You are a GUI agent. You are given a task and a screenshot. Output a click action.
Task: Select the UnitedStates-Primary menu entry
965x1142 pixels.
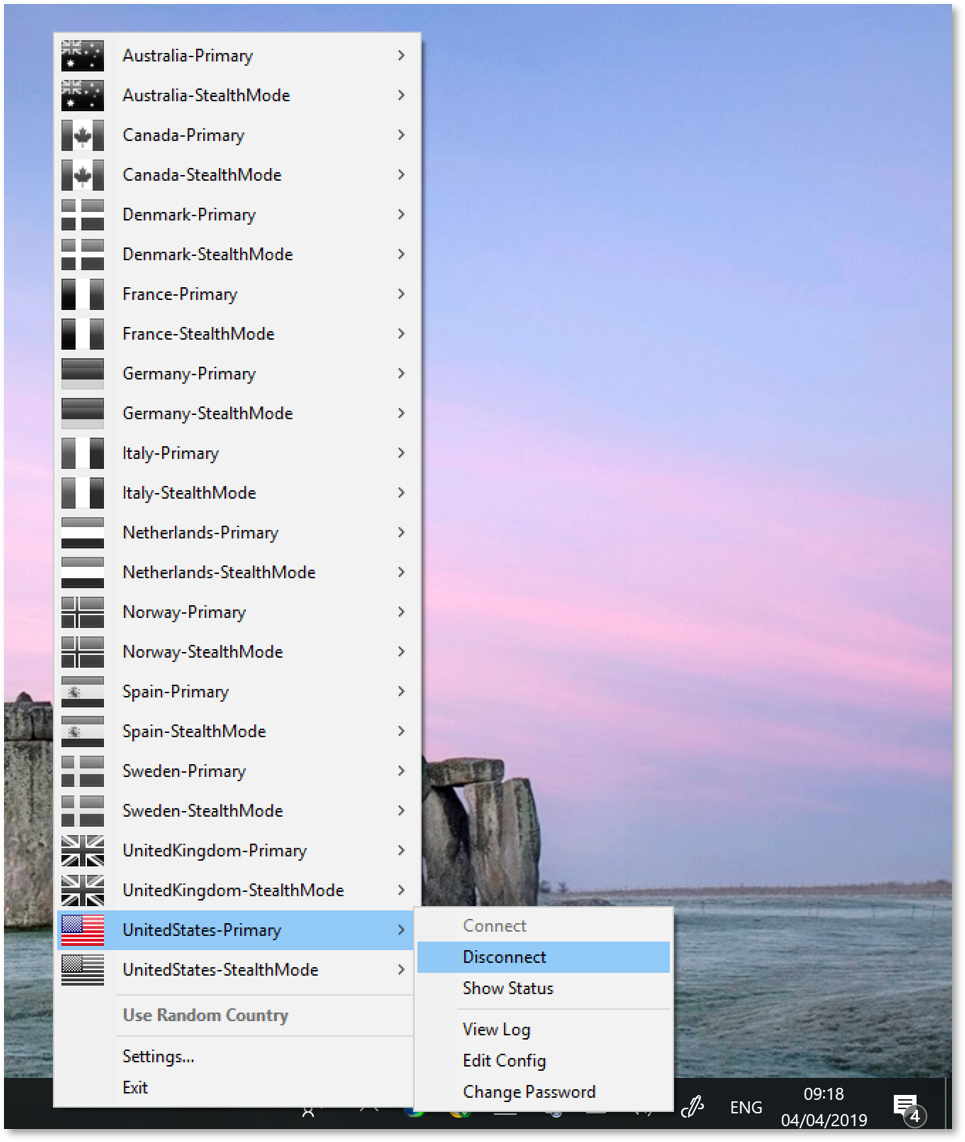[235, 930]
